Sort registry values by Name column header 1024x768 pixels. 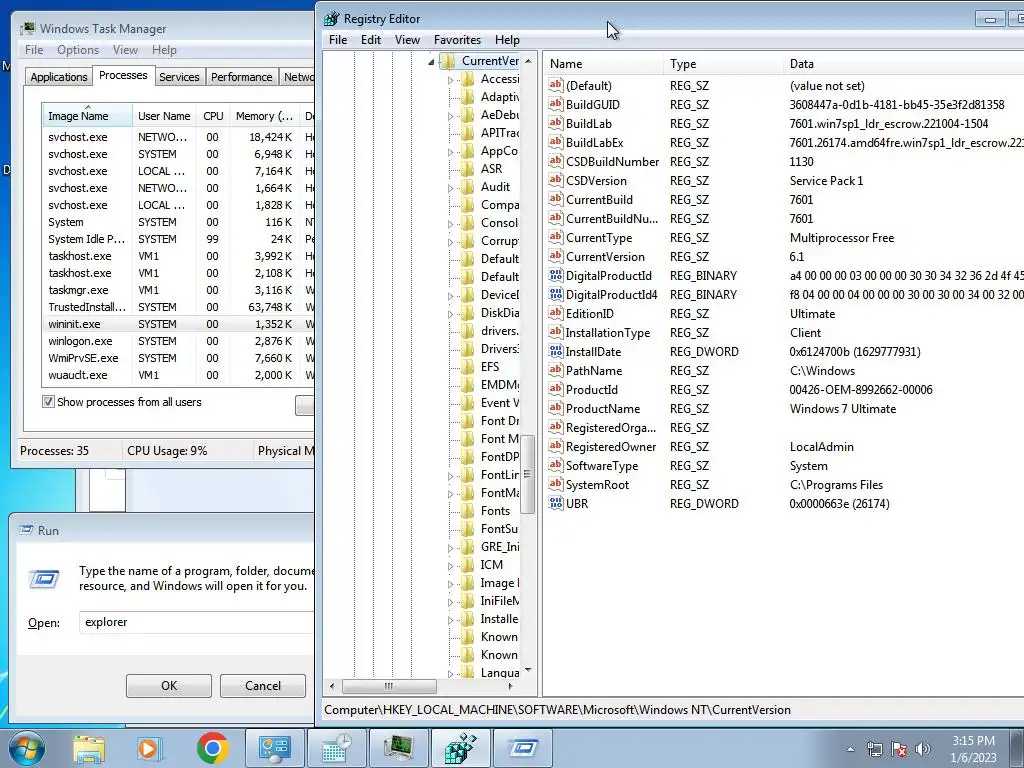click(603, 64)
